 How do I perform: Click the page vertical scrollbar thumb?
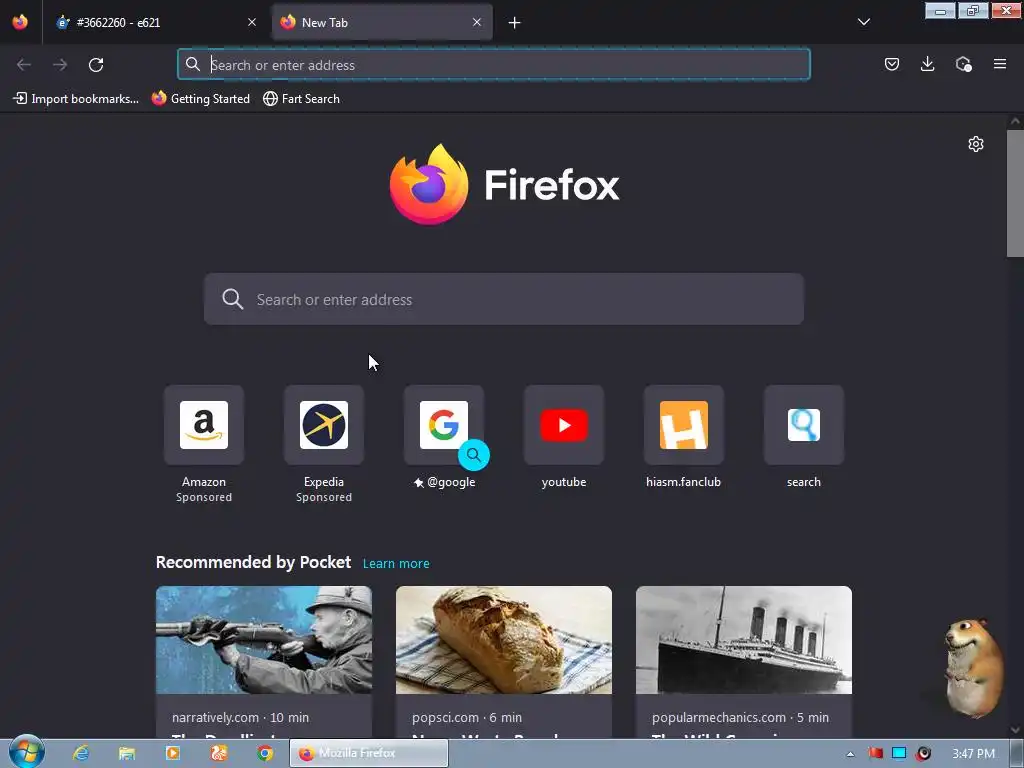click(1015, 193)
